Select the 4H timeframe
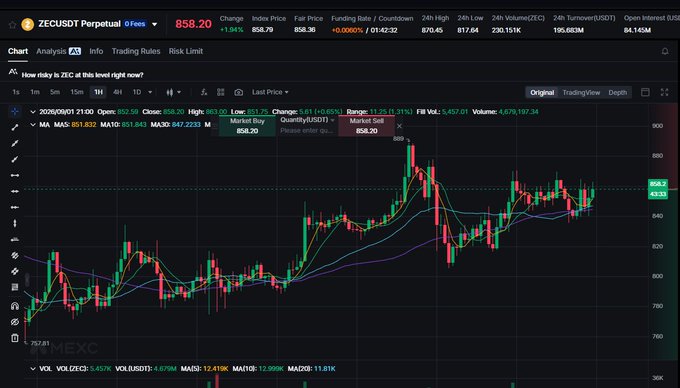The width and height of the screenshot is (680, 388). tap(117, 92)
